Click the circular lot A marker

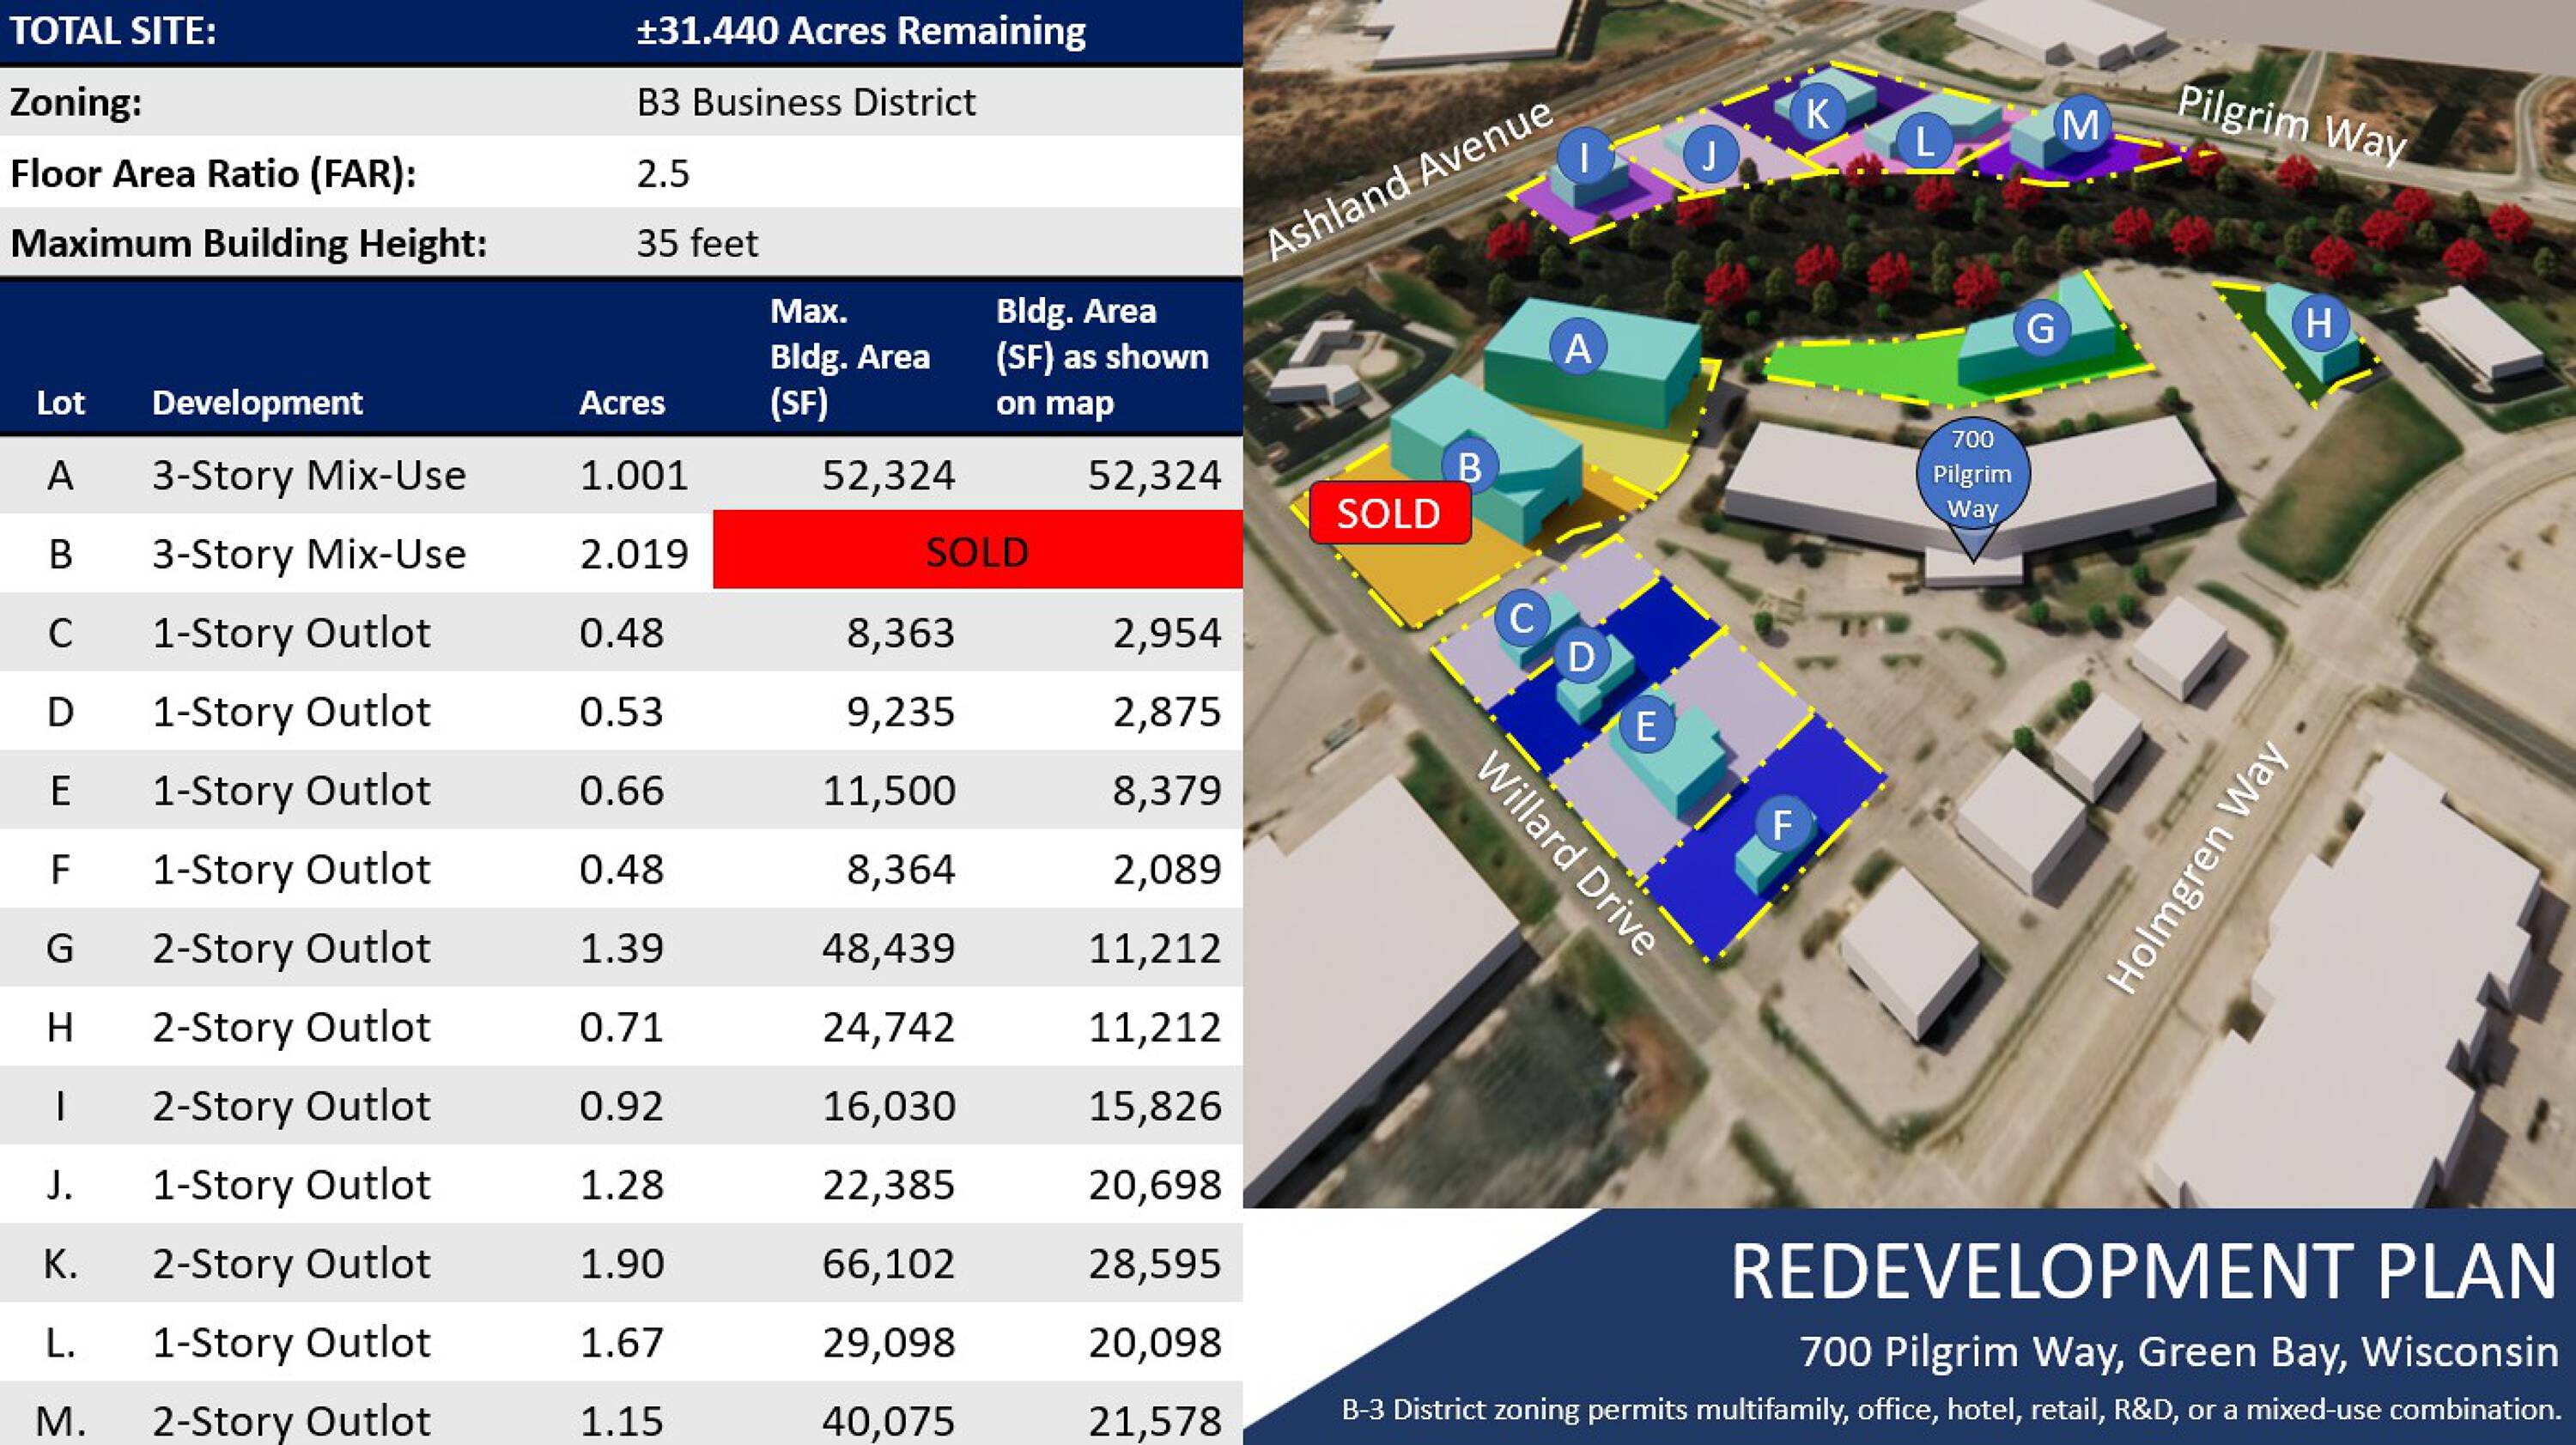[x=1577, y=347]
